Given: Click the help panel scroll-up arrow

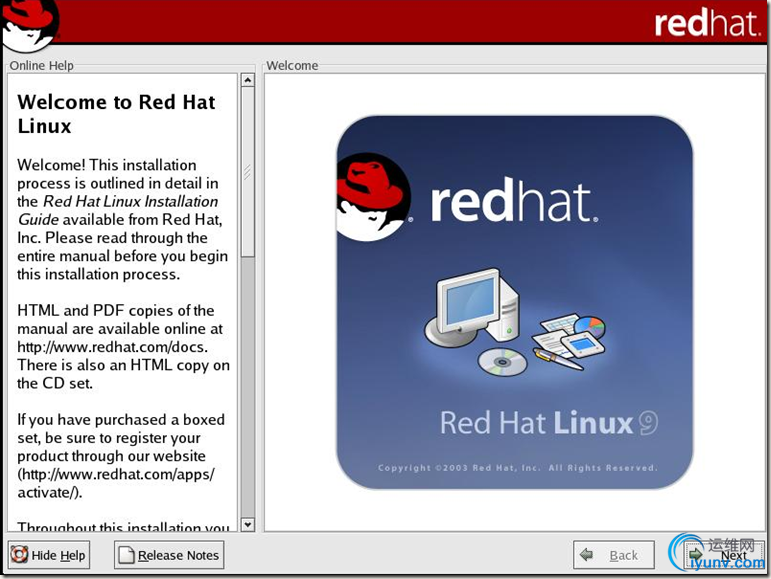Looking at the screenshot, I should (248, 80).
